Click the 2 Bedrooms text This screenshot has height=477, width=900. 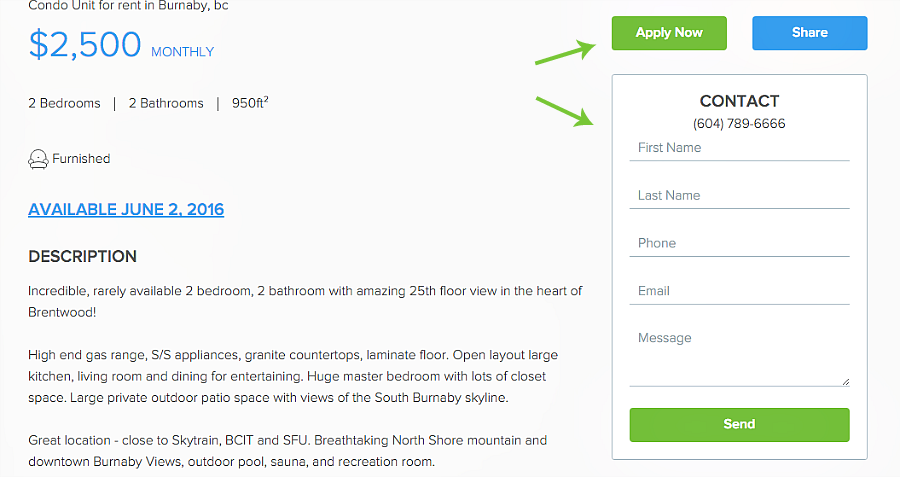click(x=64, y=103)
